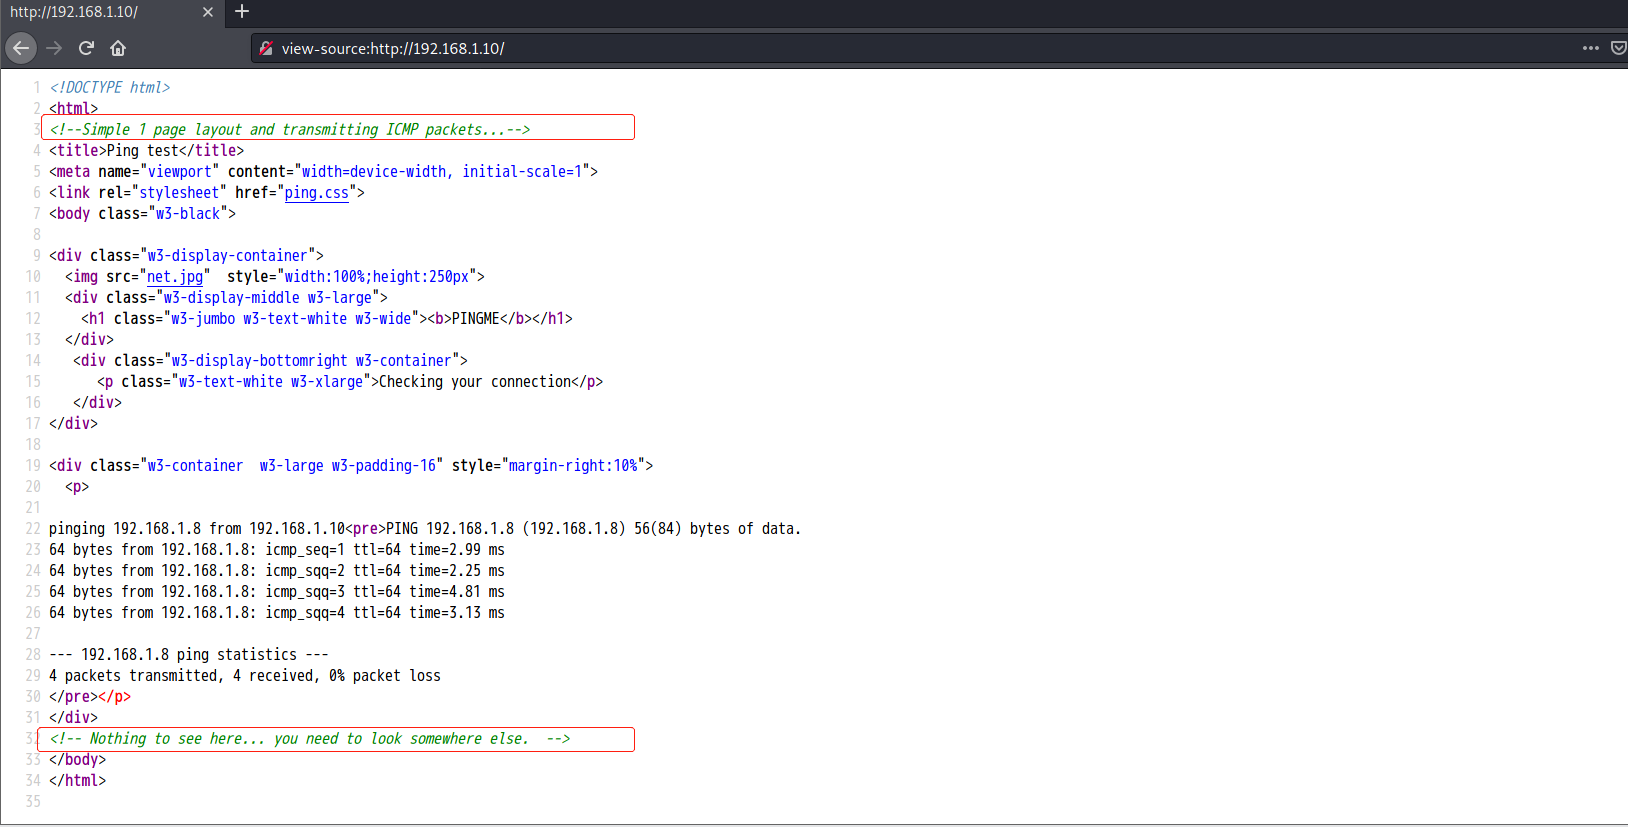Click the </pre></p> closing tags line
Image resolution: width=1628 pixels, height=827 pixels.
click(90, 697)
